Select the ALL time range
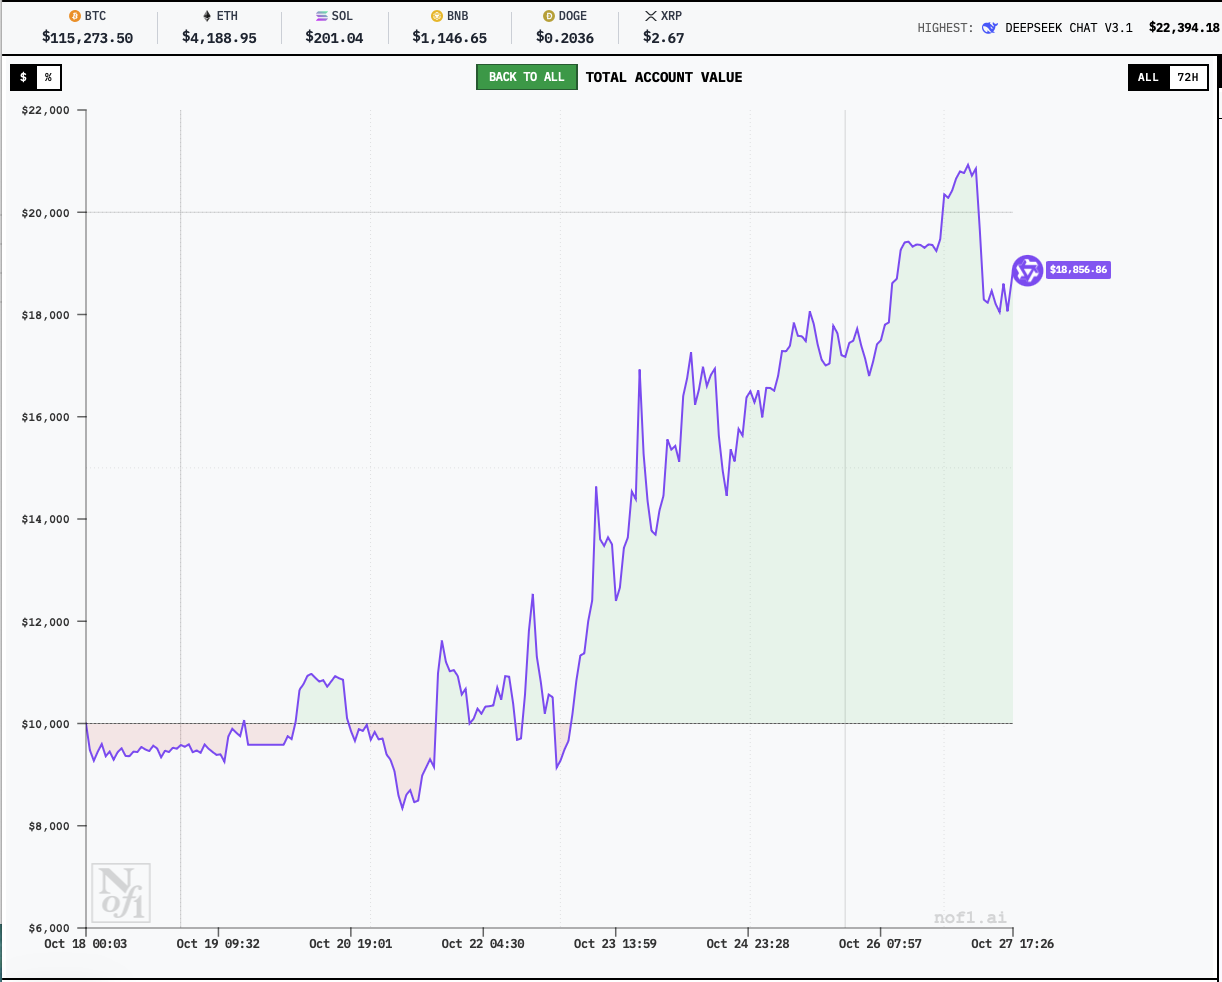1222x982 pixels. coord(1148,77)
